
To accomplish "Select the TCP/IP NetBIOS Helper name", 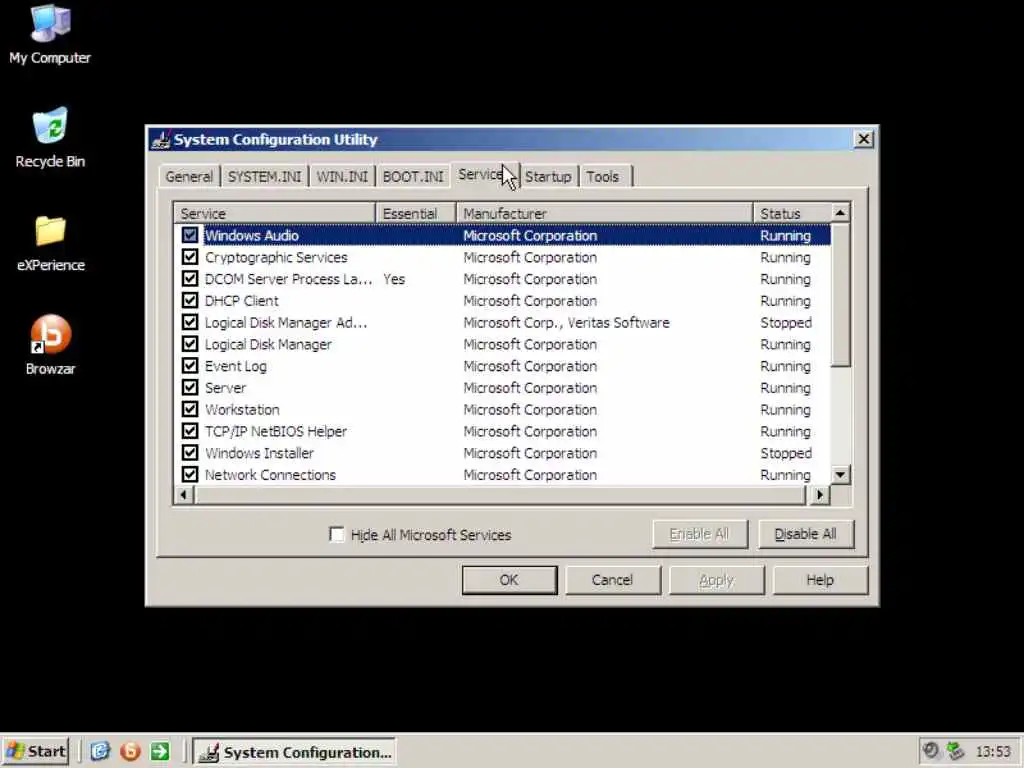I will [276, 431].
